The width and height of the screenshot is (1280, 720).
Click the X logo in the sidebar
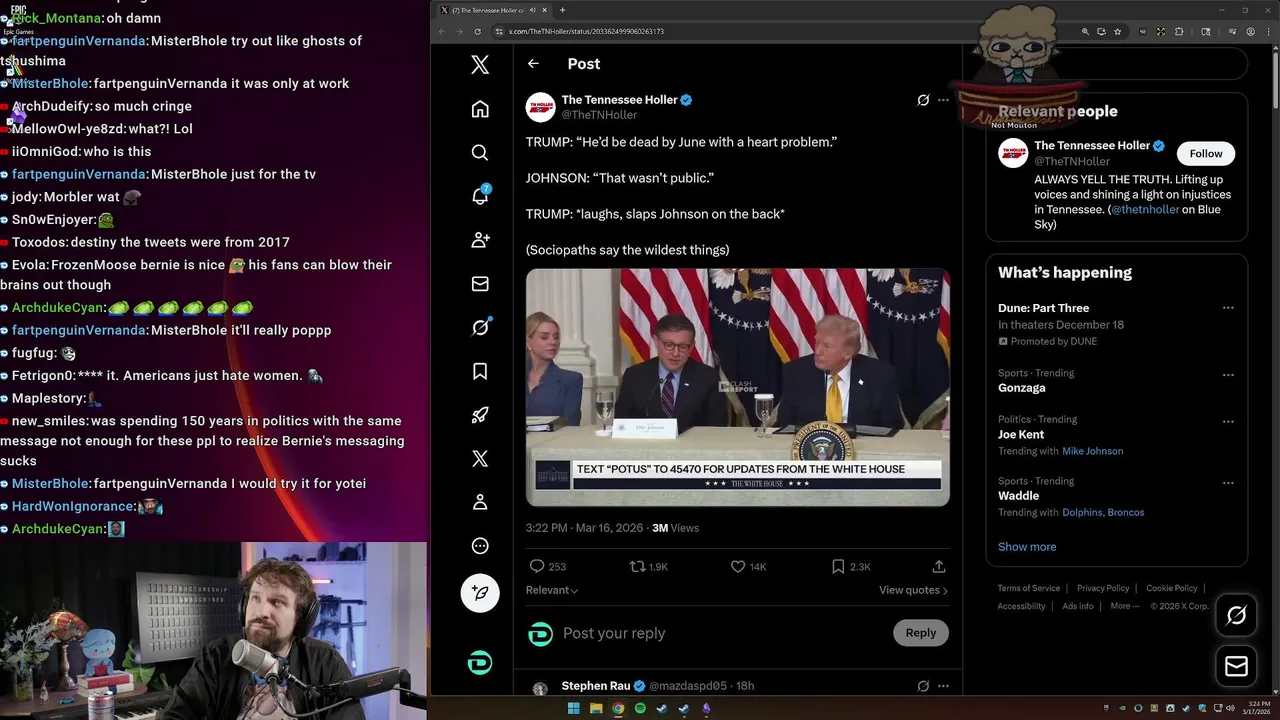point(480,65)
